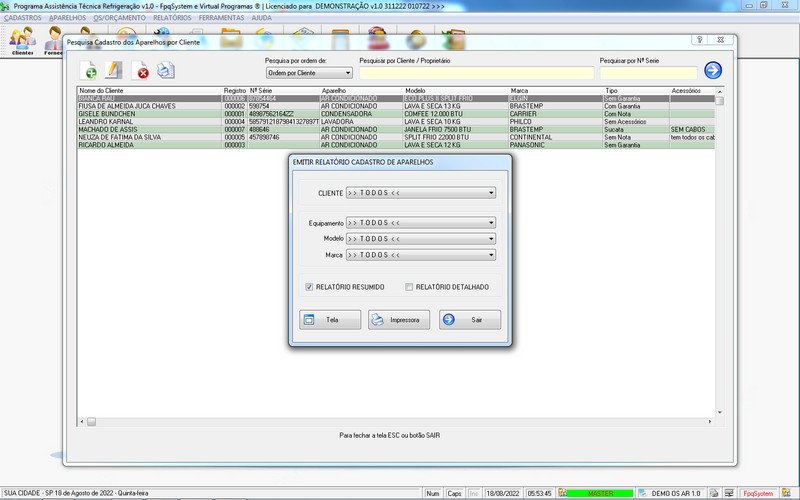Click CARRIER brand cell
The height and width of the screenshot is (500, 800).
tap(556, 114)
